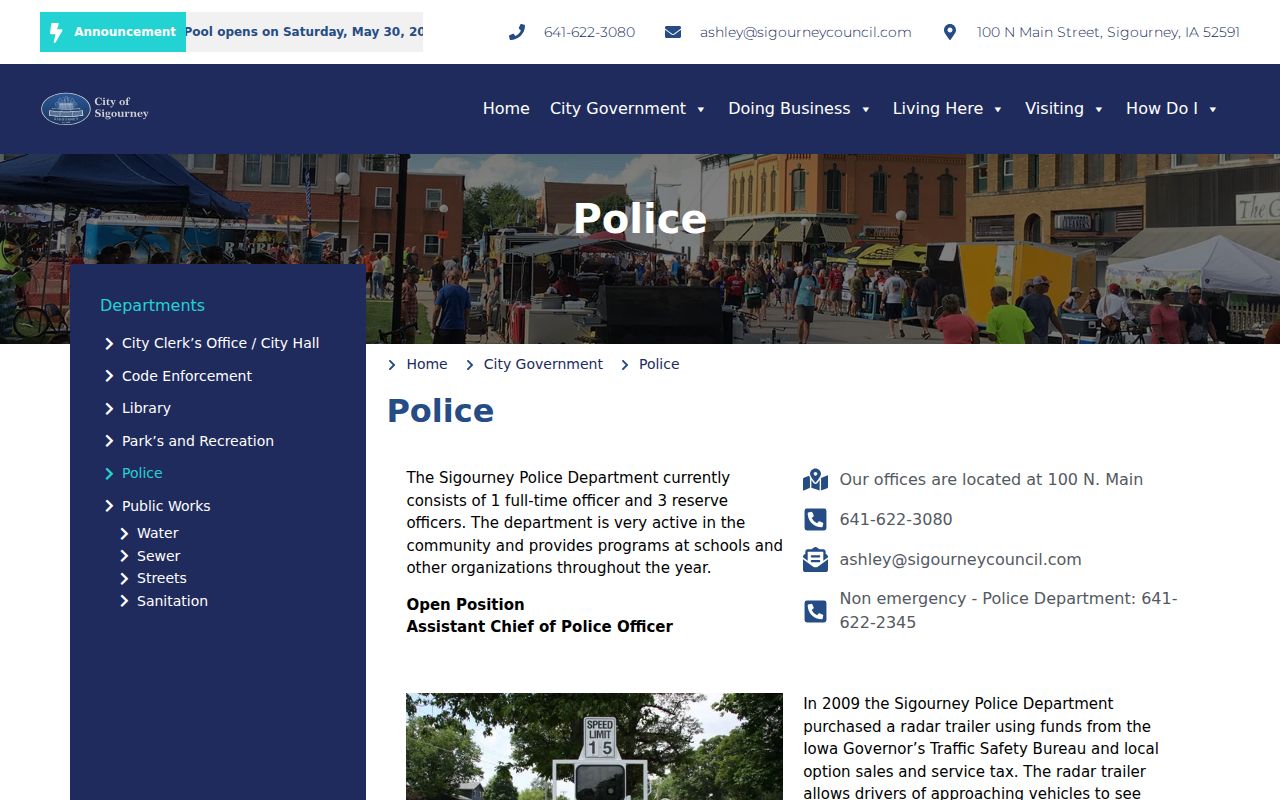This screenshot has height=800, width=1280.
Task: Open the Visiting menu item
Action: (x=1054, y=108)
